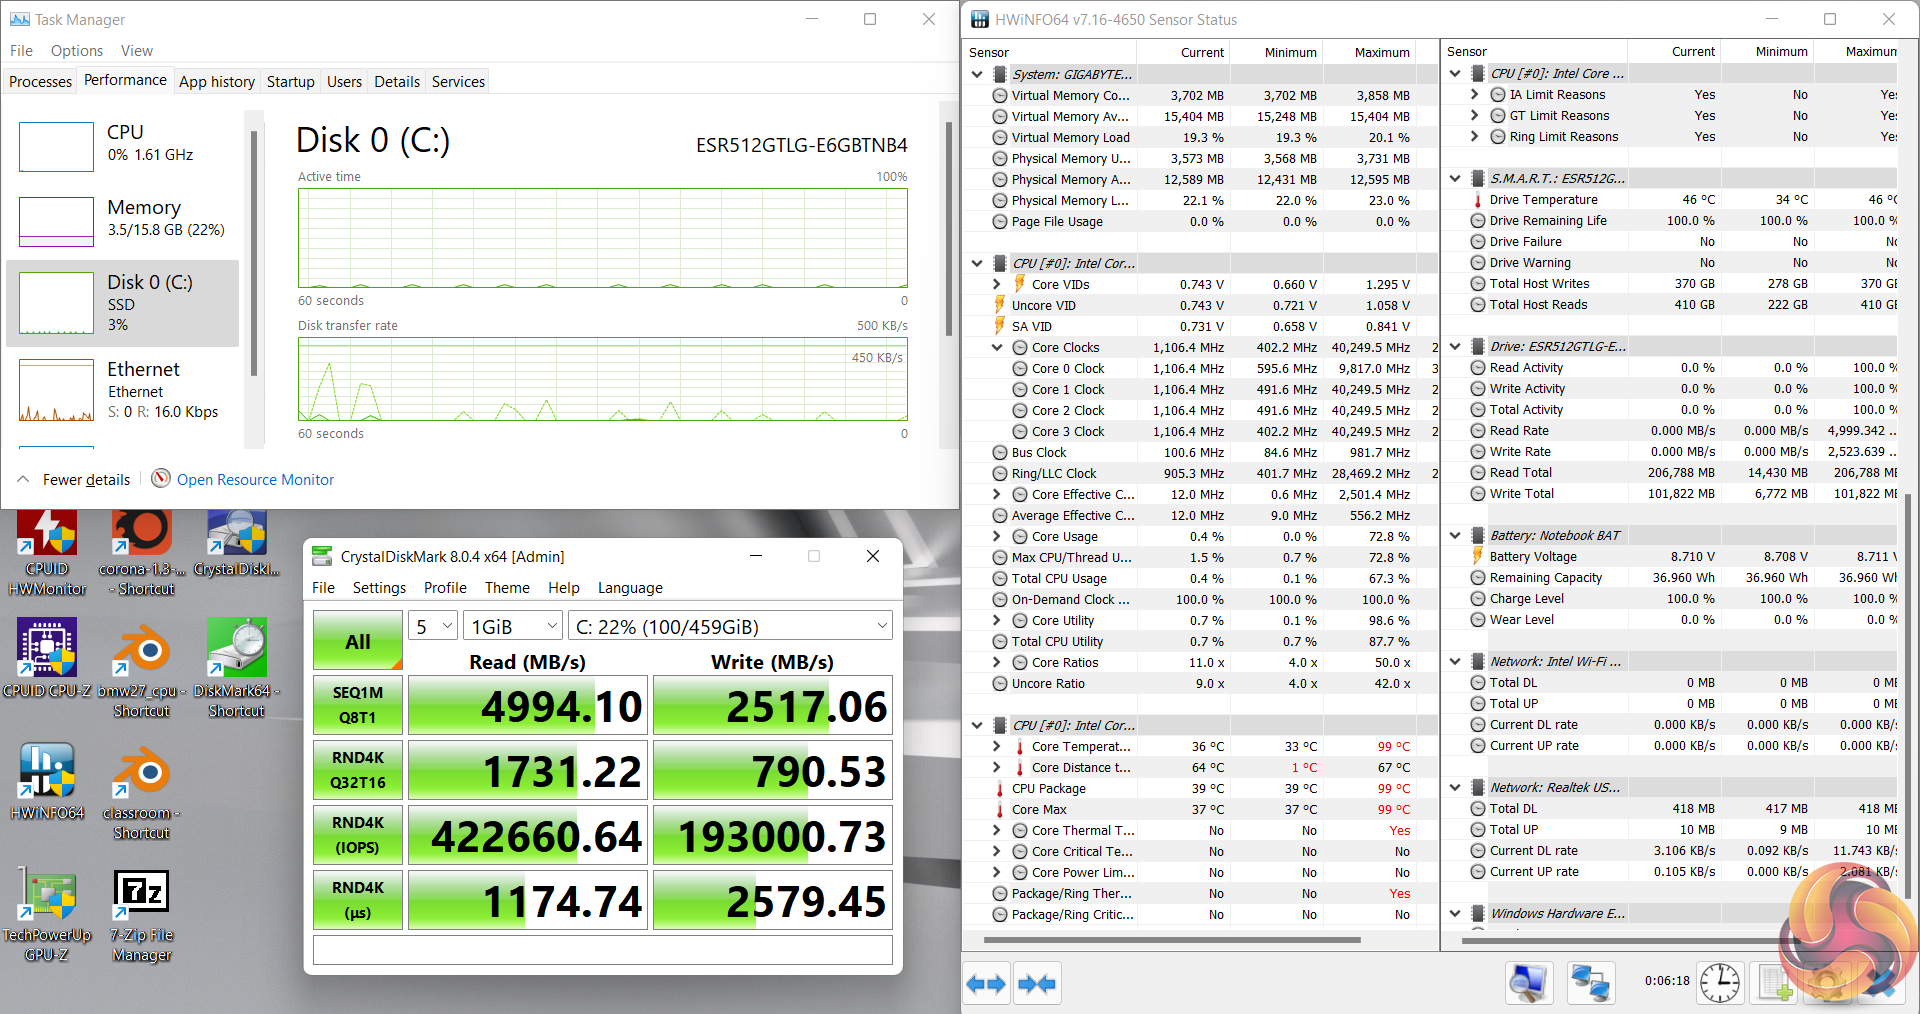Open CrystalDiskMark Profile menu
The width and height of the screenshot is (1920, 1014).
(445, 587)
